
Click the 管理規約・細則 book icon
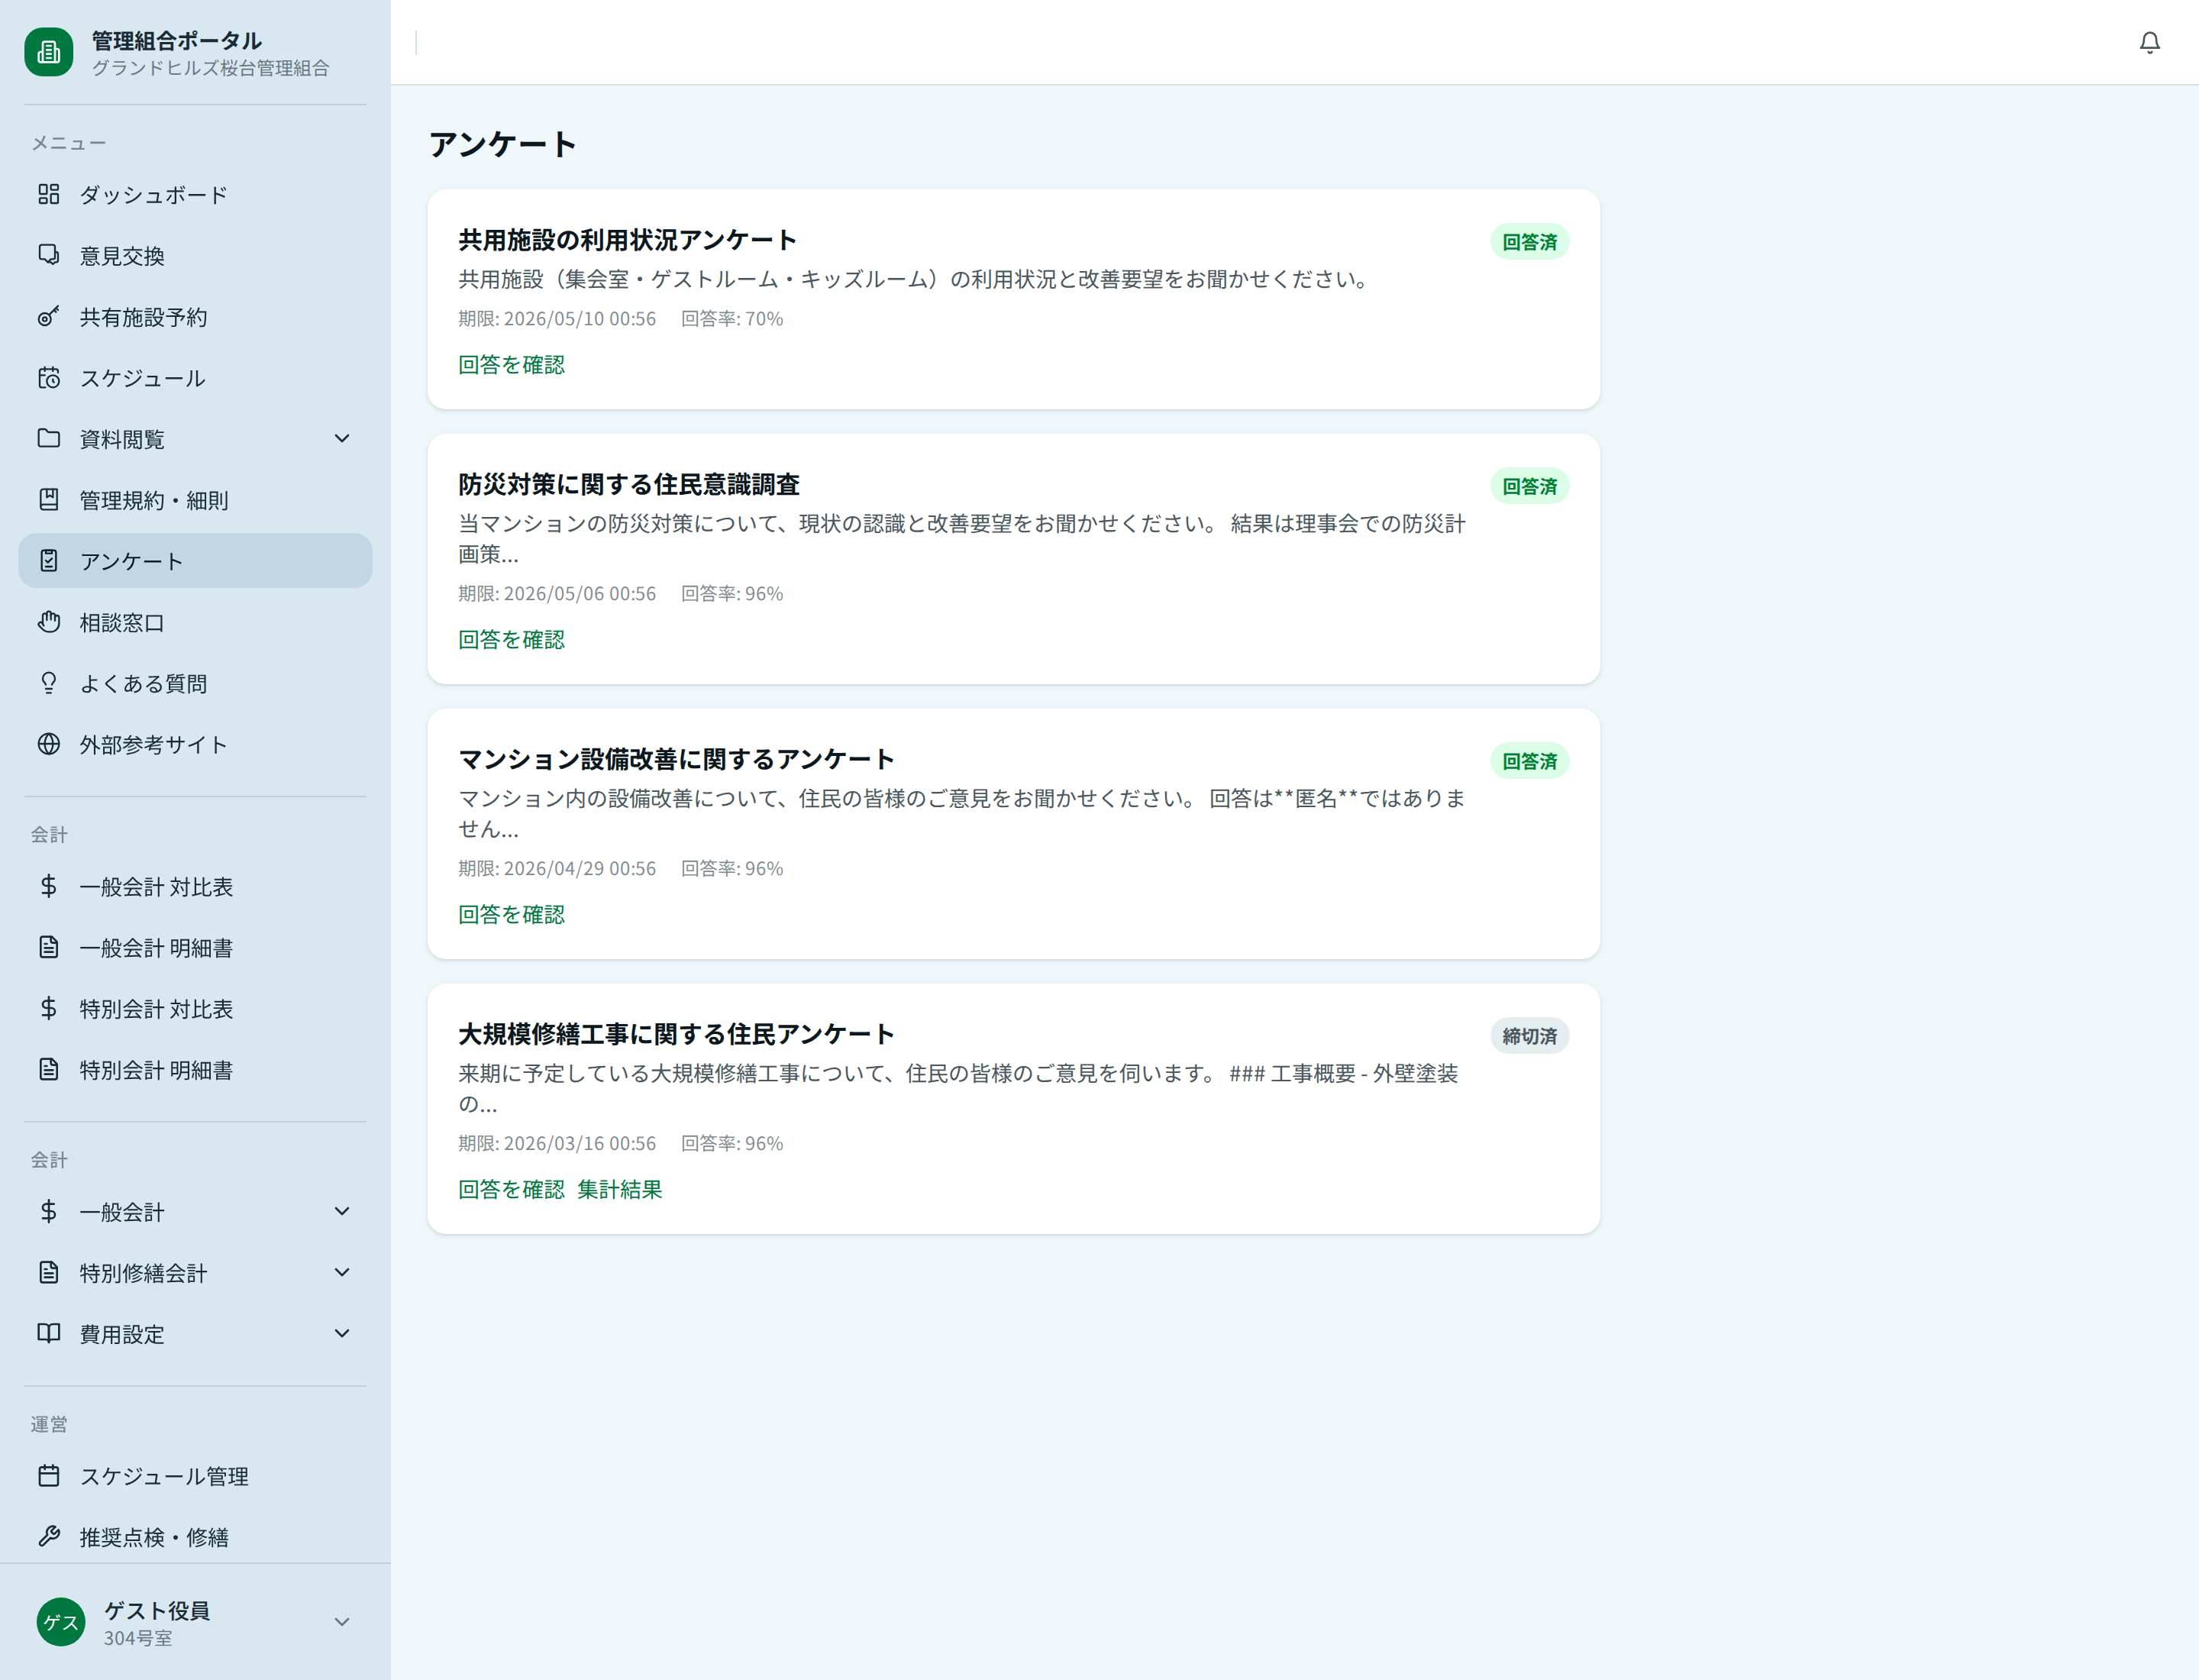[x=49, y=499]
